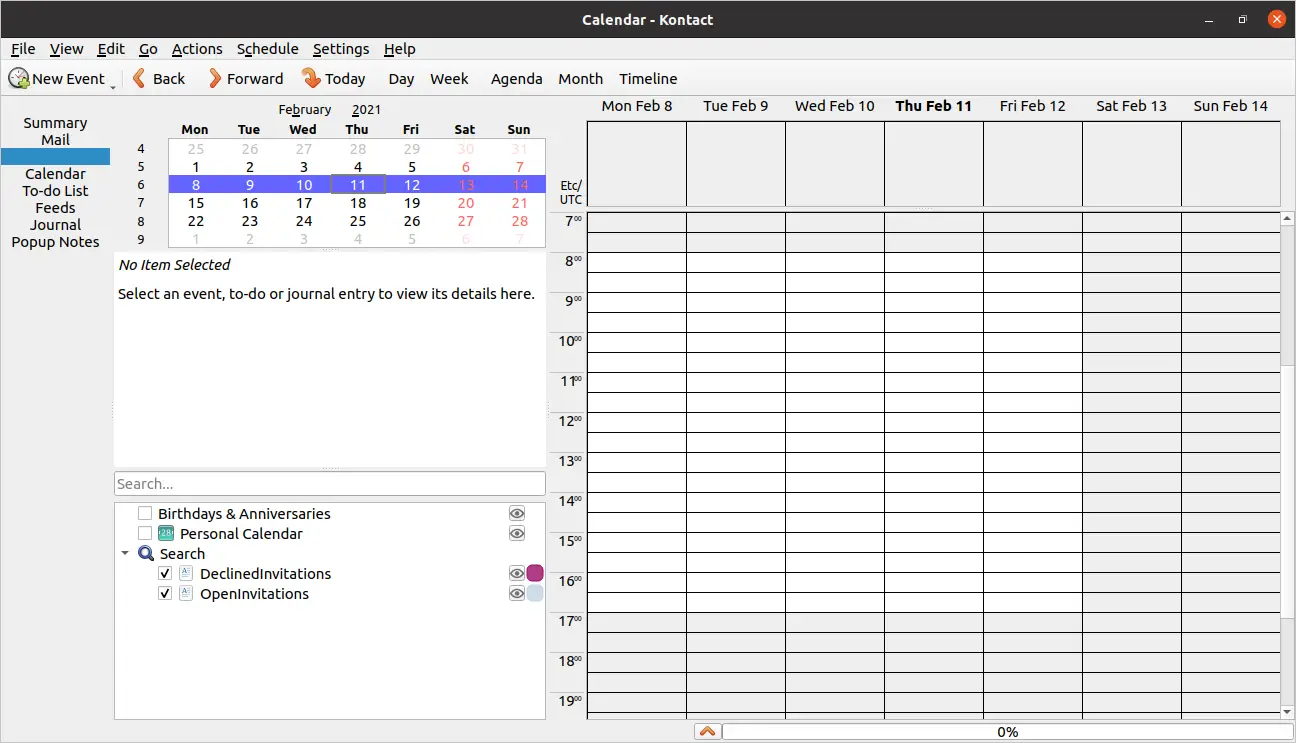
Task: Collapse the Search tree node
Action: 125,553
